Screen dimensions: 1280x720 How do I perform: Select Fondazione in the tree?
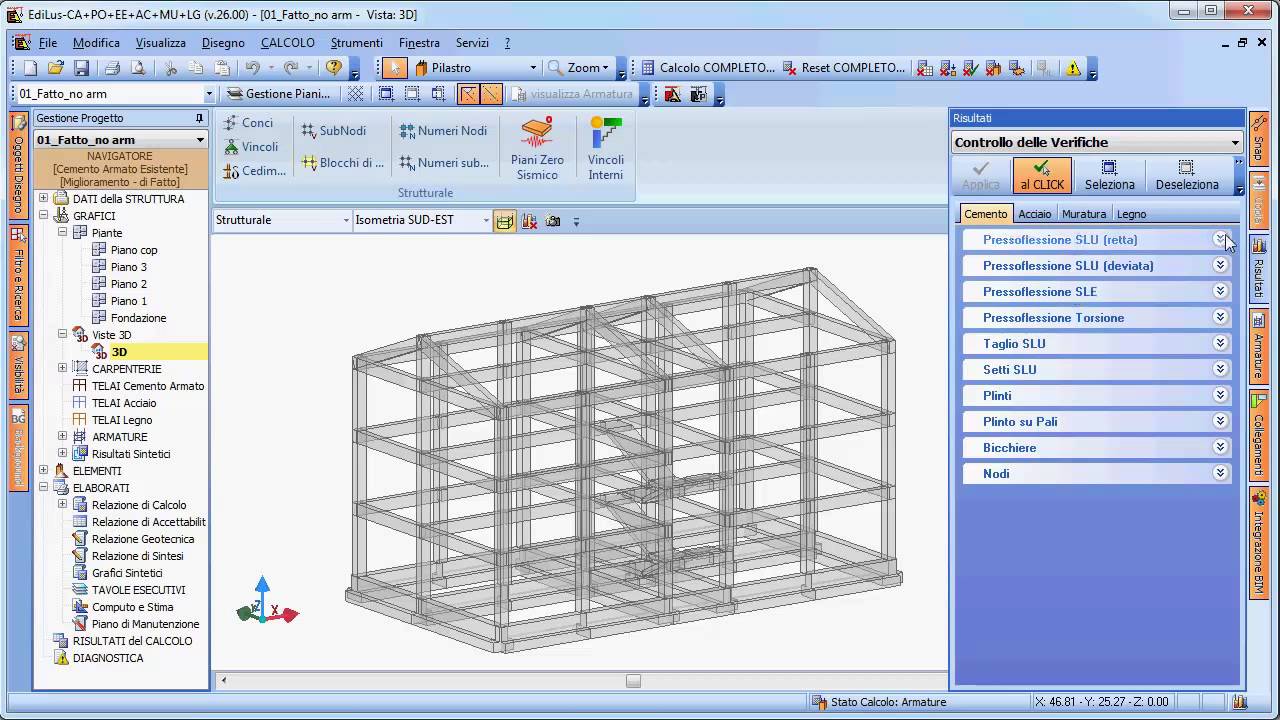138,318
